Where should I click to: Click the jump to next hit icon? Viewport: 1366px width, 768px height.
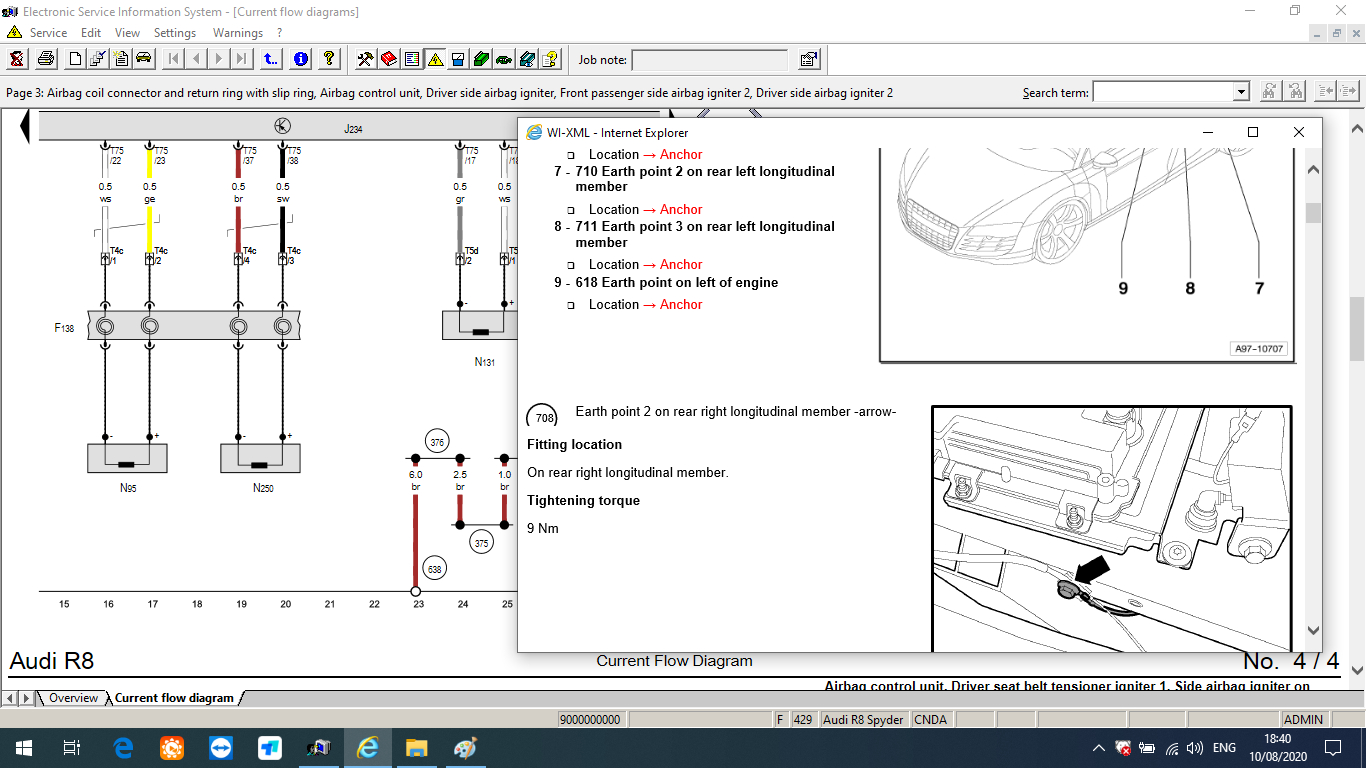click(1348, 91)
